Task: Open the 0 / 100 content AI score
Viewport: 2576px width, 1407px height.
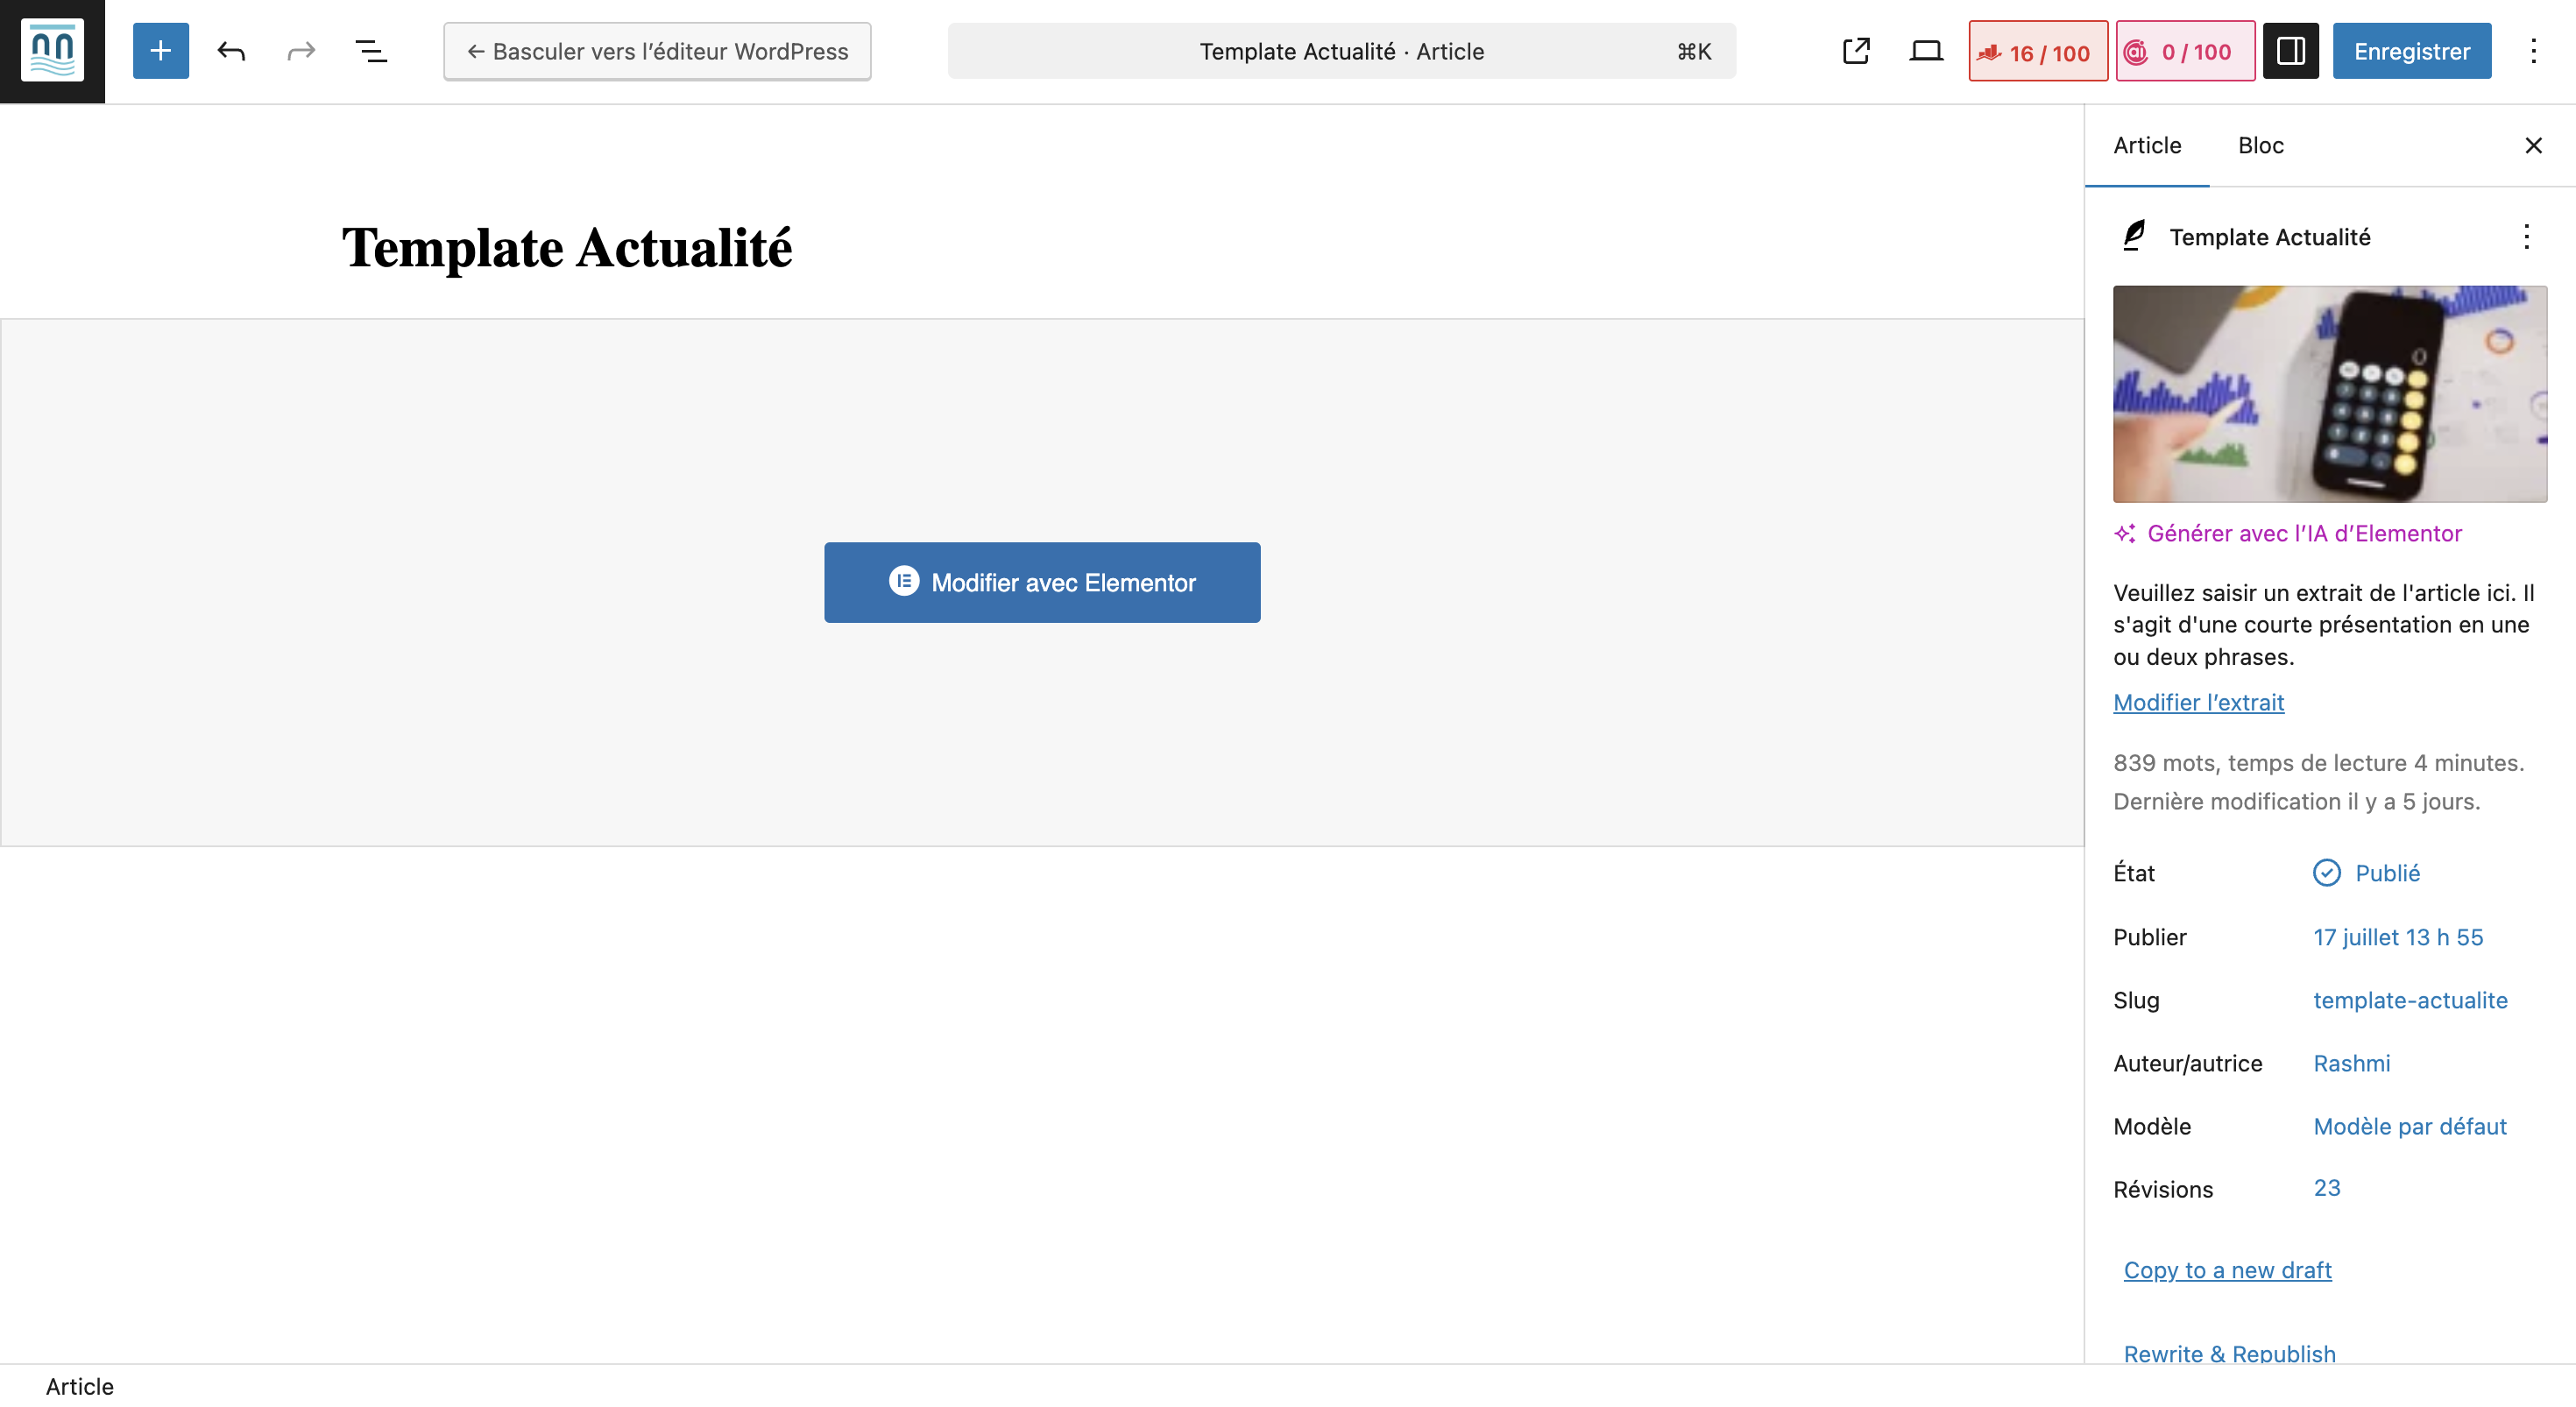Action: click(2184, 52)
